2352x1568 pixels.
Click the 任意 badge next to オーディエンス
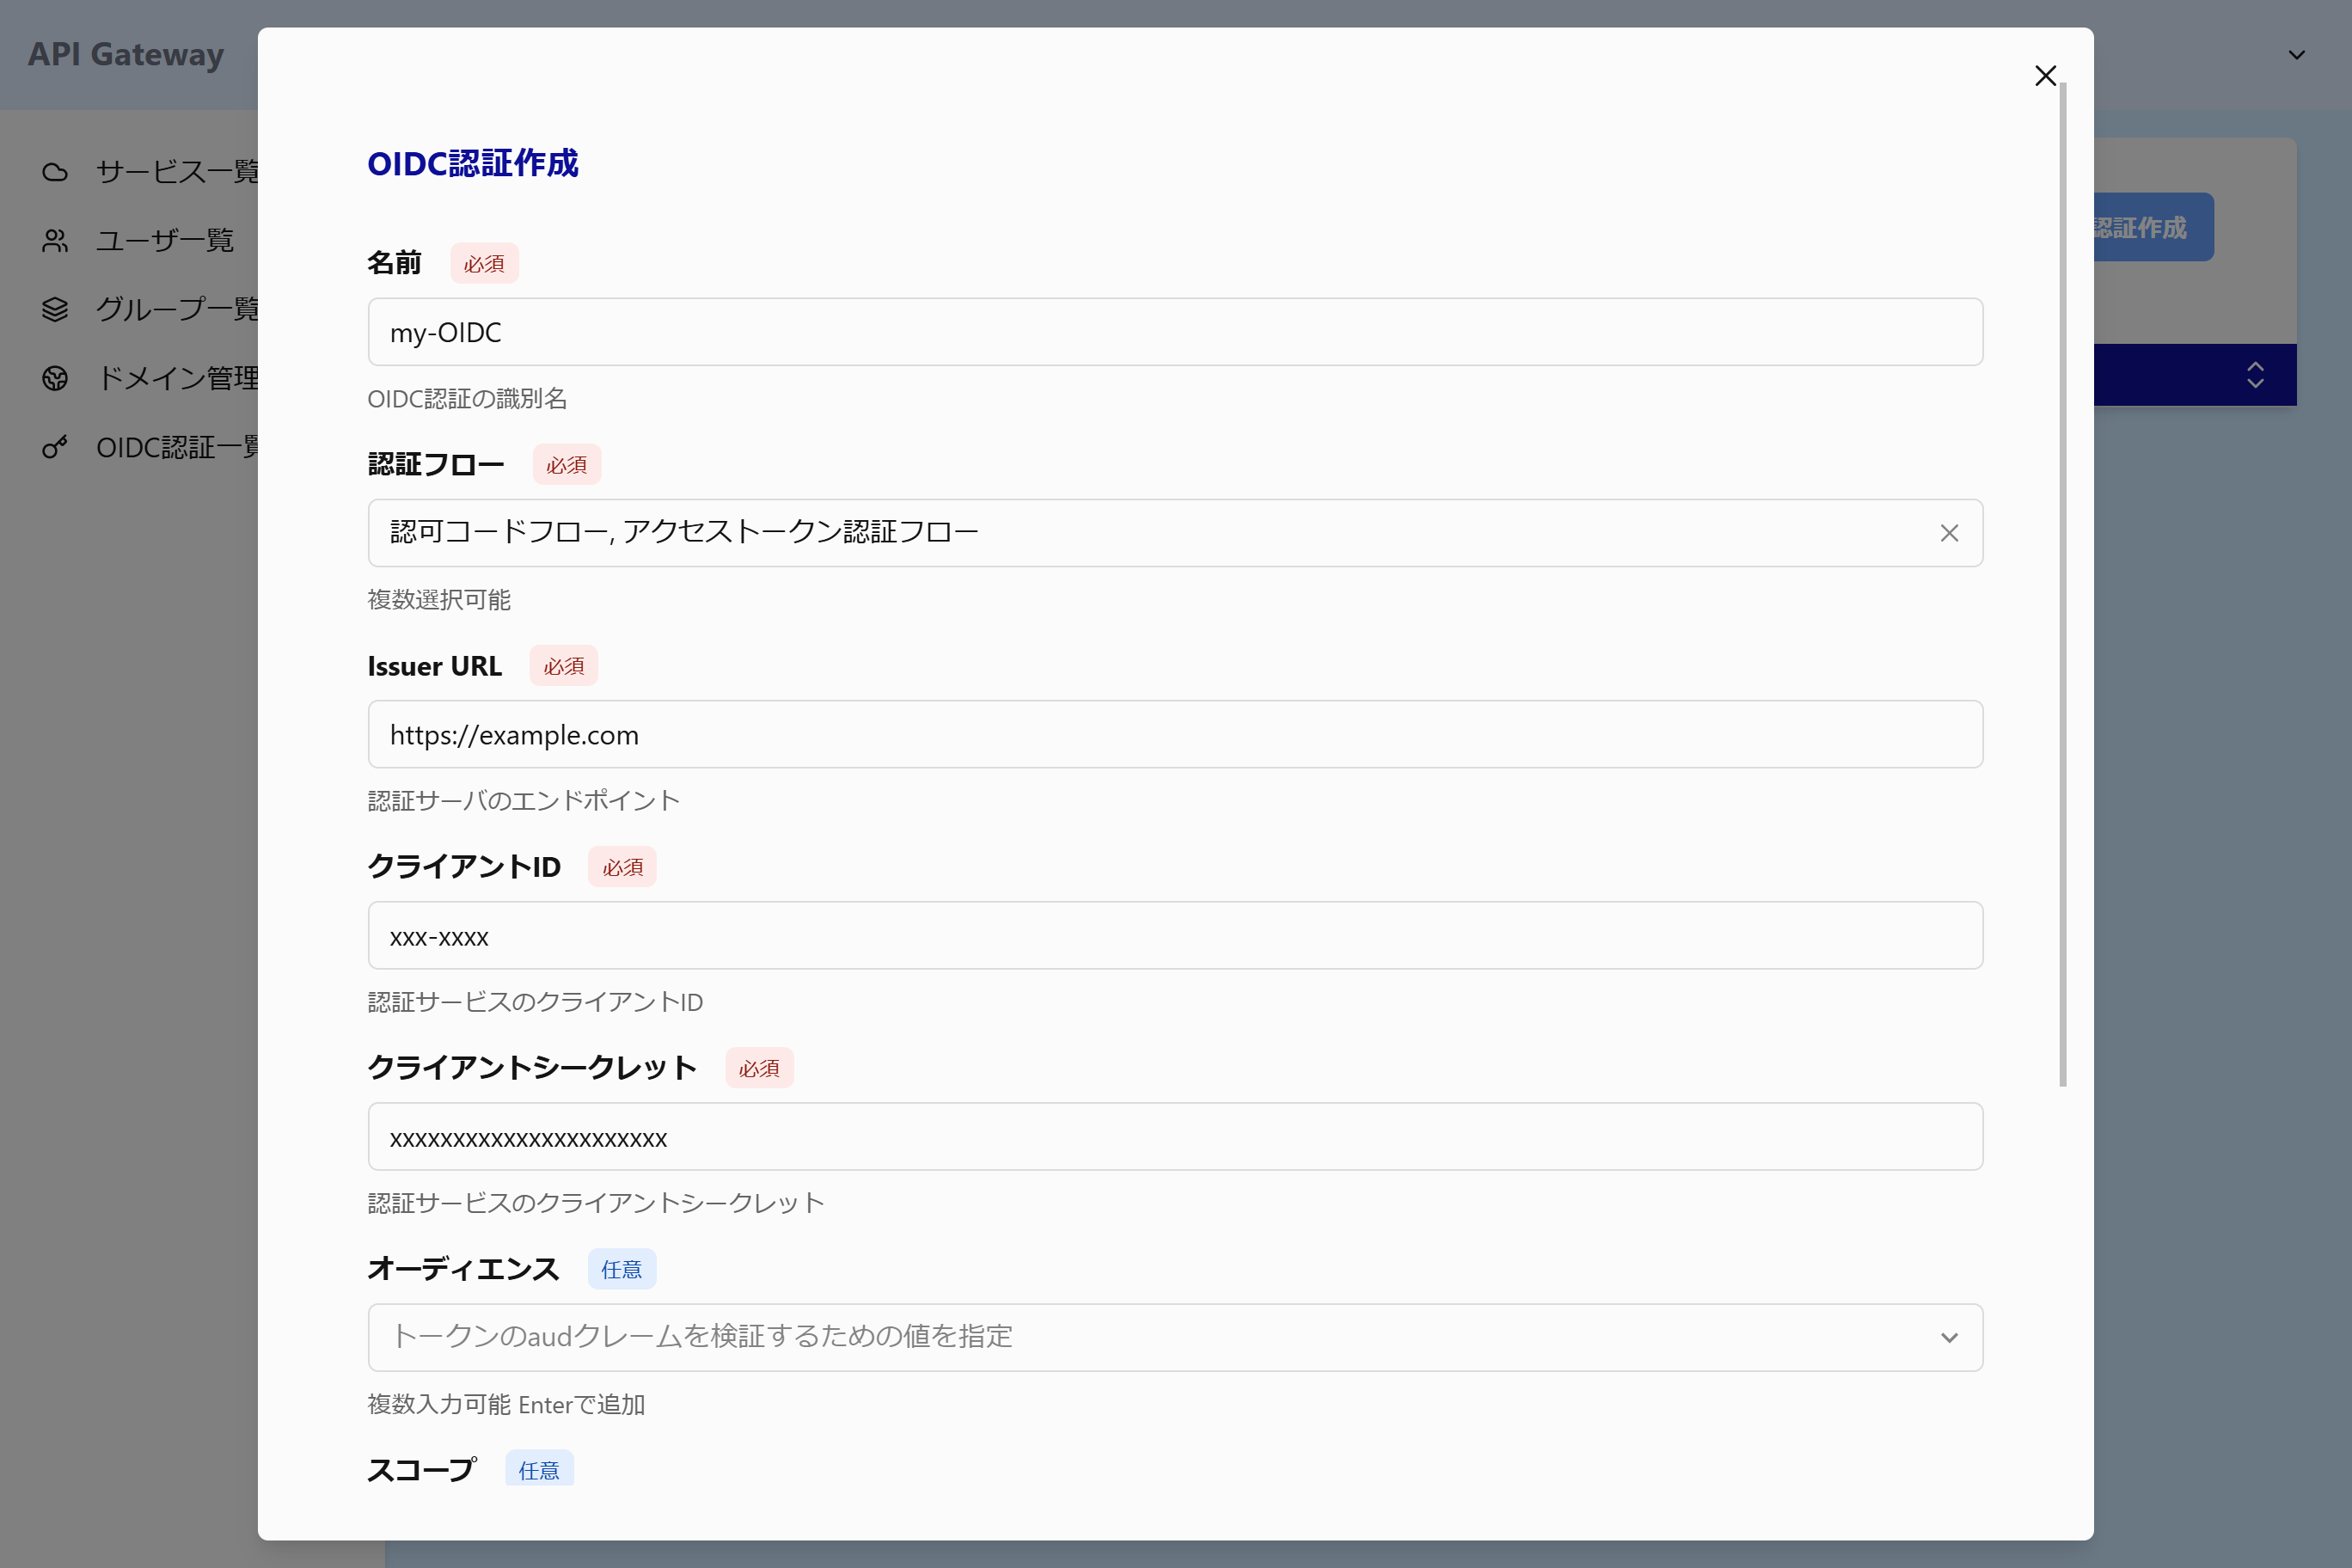621,1269
